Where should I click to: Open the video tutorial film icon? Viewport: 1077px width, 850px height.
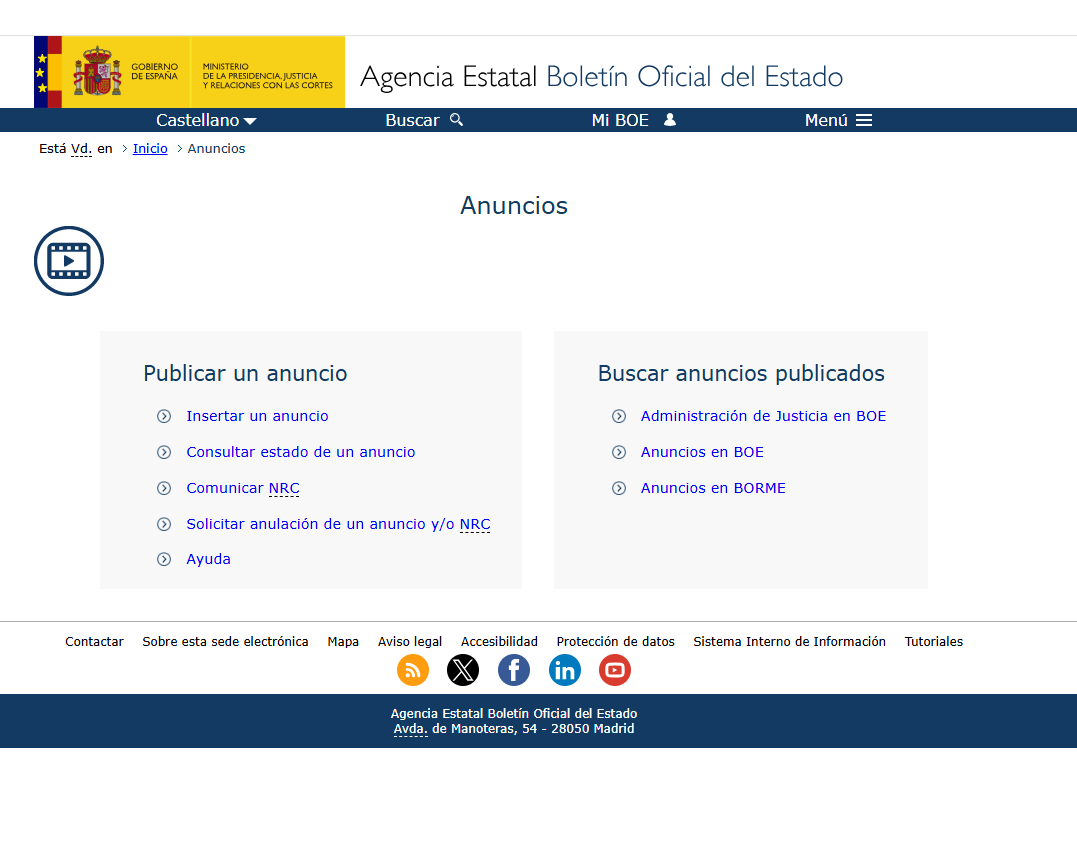coord(69,261)
